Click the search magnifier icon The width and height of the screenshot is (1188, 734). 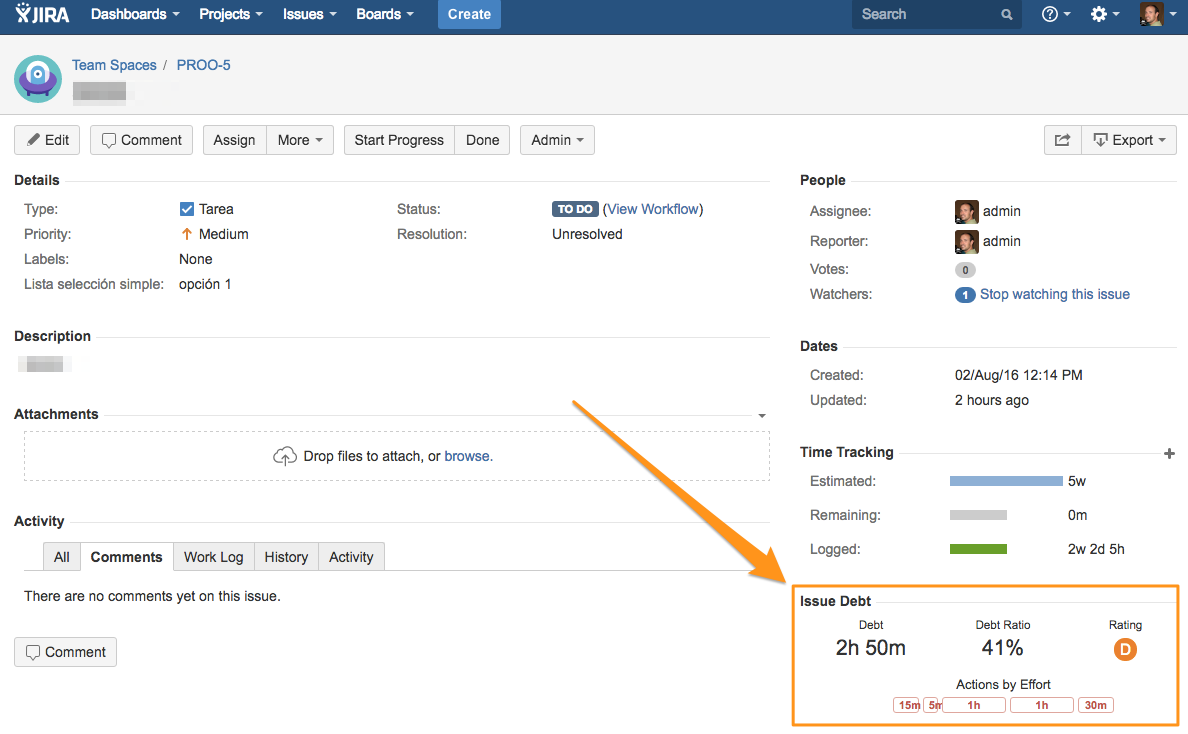[x=1006, y=15]
